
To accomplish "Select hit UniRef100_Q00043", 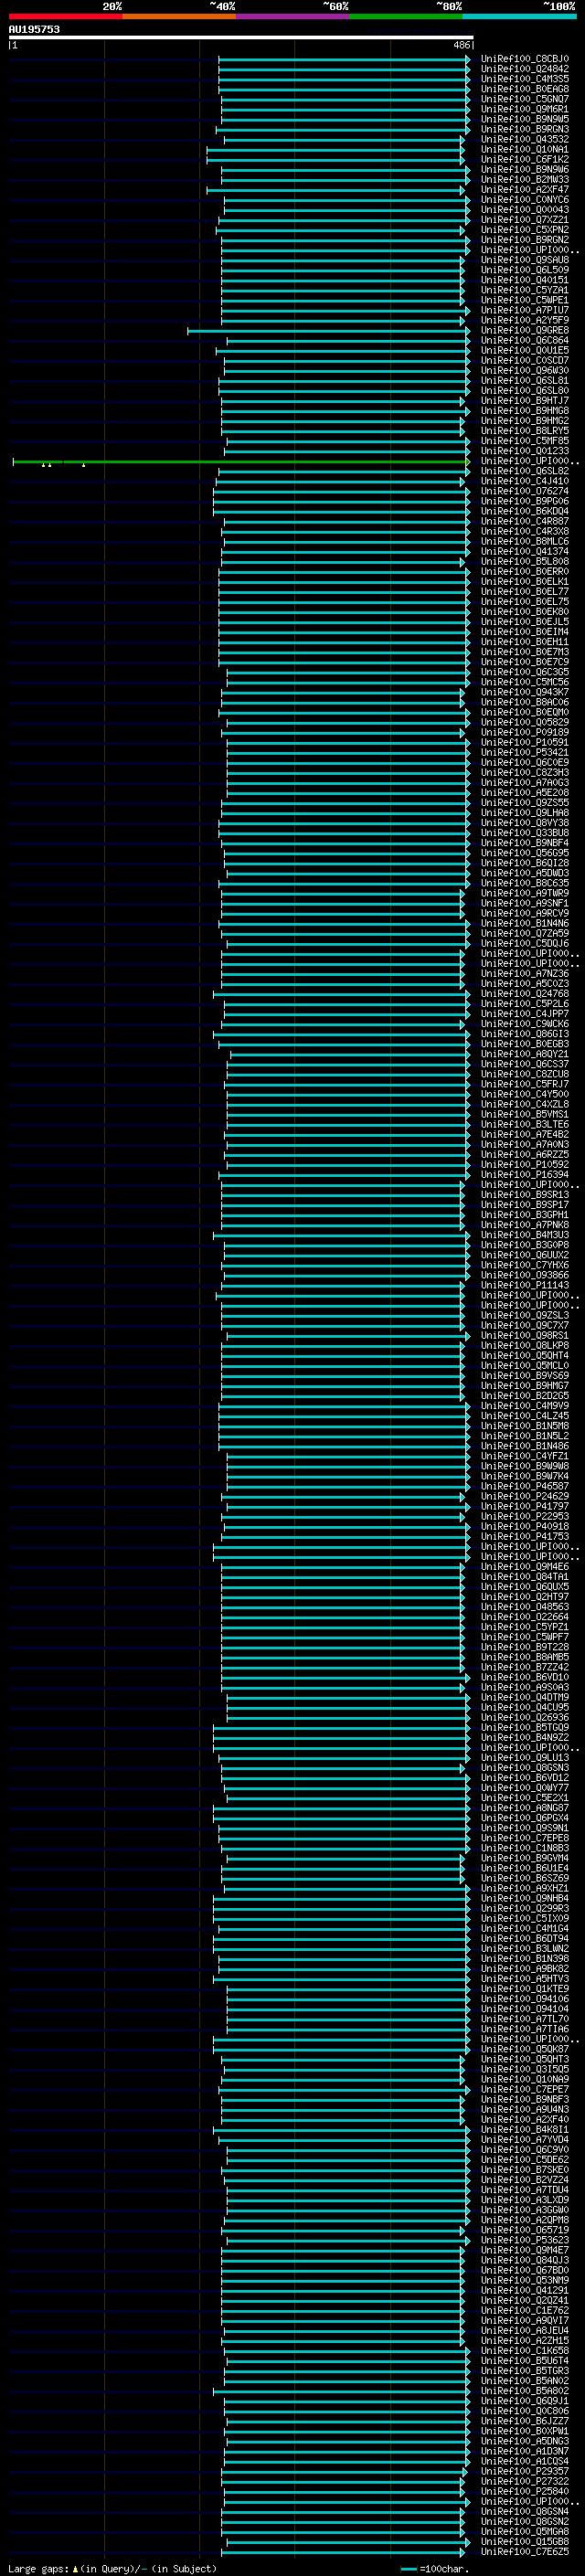I will click(x=525, y=210).
